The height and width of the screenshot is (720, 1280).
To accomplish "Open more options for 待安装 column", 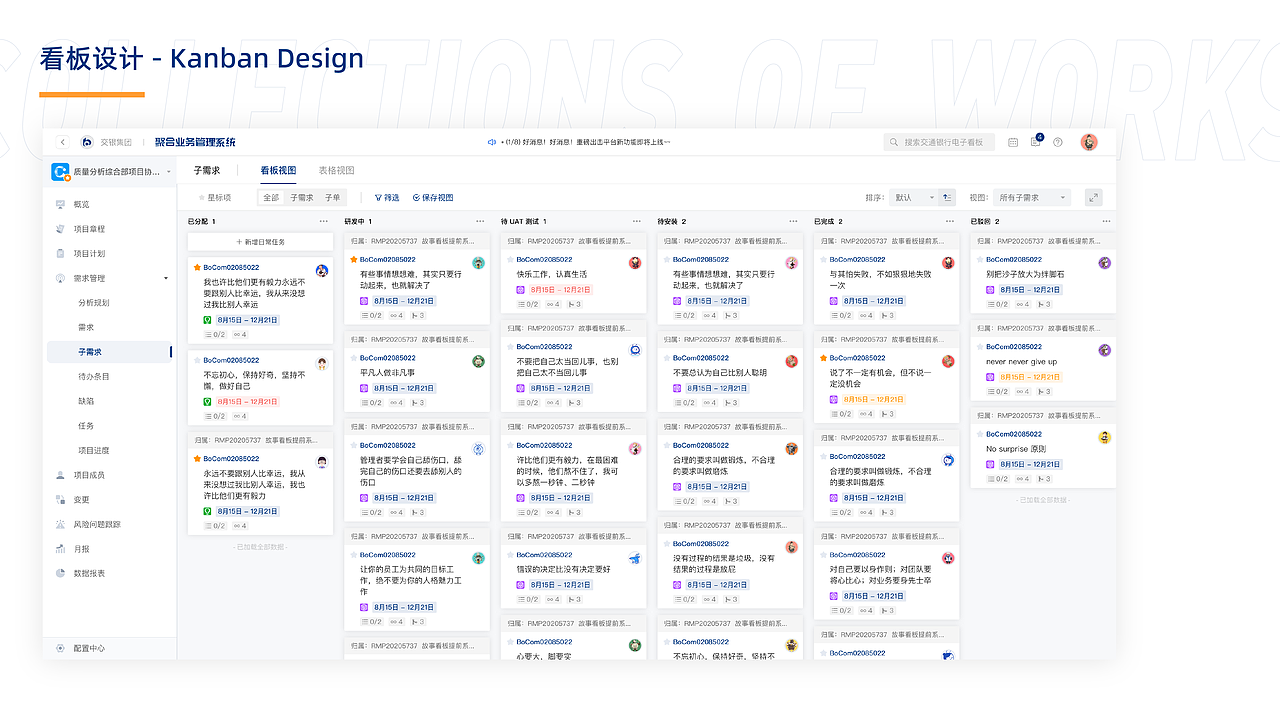I will pos(793,221).
